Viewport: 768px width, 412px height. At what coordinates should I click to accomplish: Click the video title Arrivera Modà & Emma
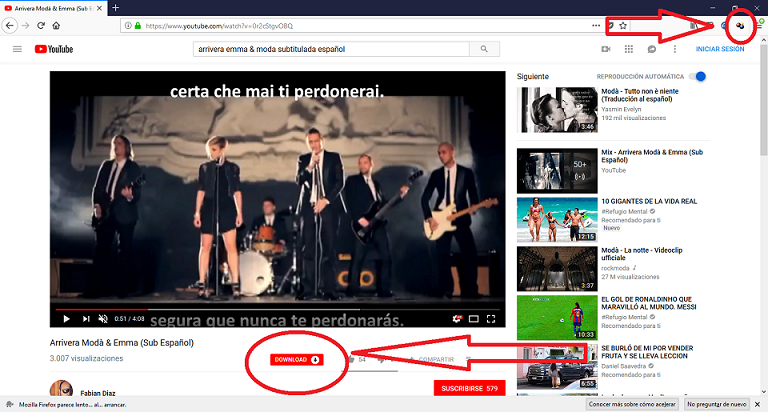121,343
